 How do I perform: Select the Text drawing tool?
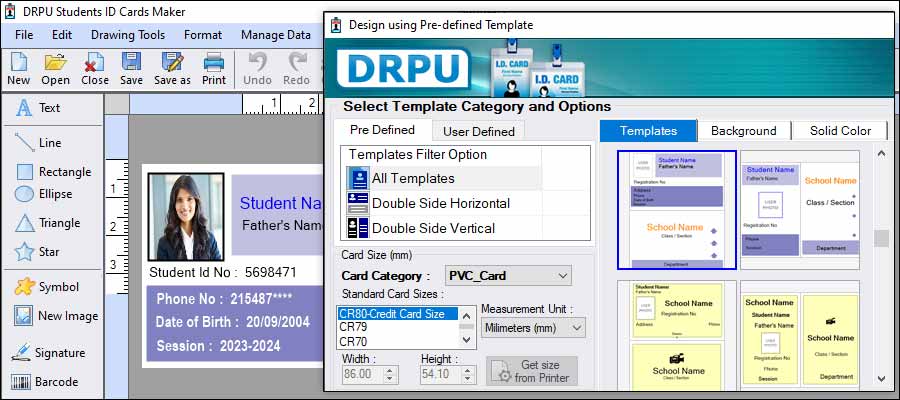pyautogui.click(x=38, y=108)
